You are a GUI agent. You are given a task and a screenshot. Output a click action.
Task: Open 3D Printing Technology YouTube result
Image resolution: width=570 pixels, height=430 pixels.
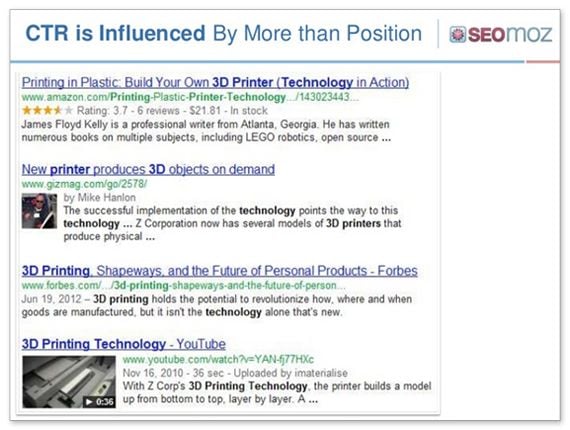coord(124,344)
